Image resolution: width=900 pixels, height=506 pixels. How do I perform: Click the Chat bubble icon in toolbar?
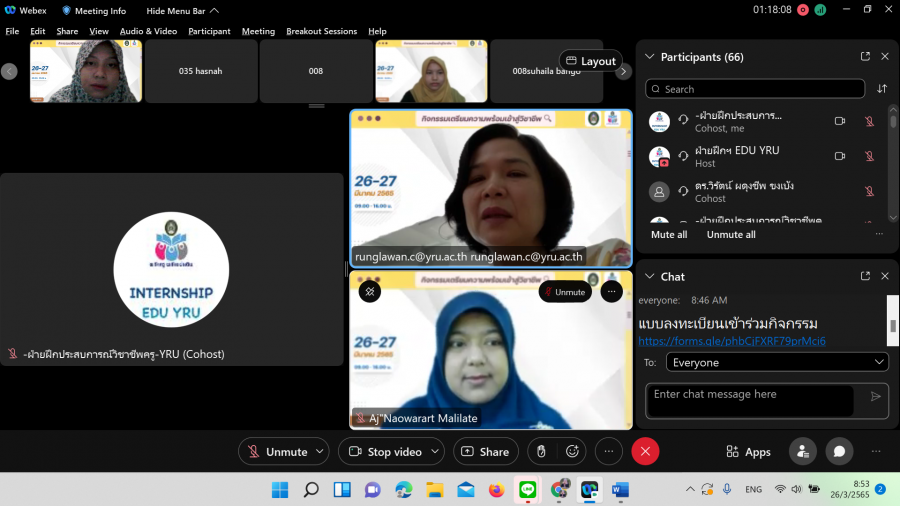(839, 452)
